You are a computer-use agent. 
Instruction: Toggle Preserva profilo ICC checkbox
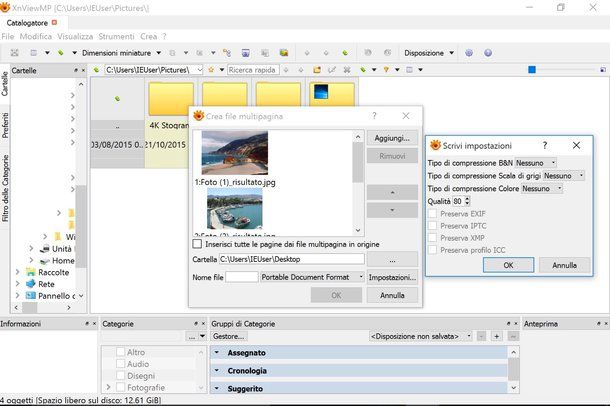coord(432,250)
